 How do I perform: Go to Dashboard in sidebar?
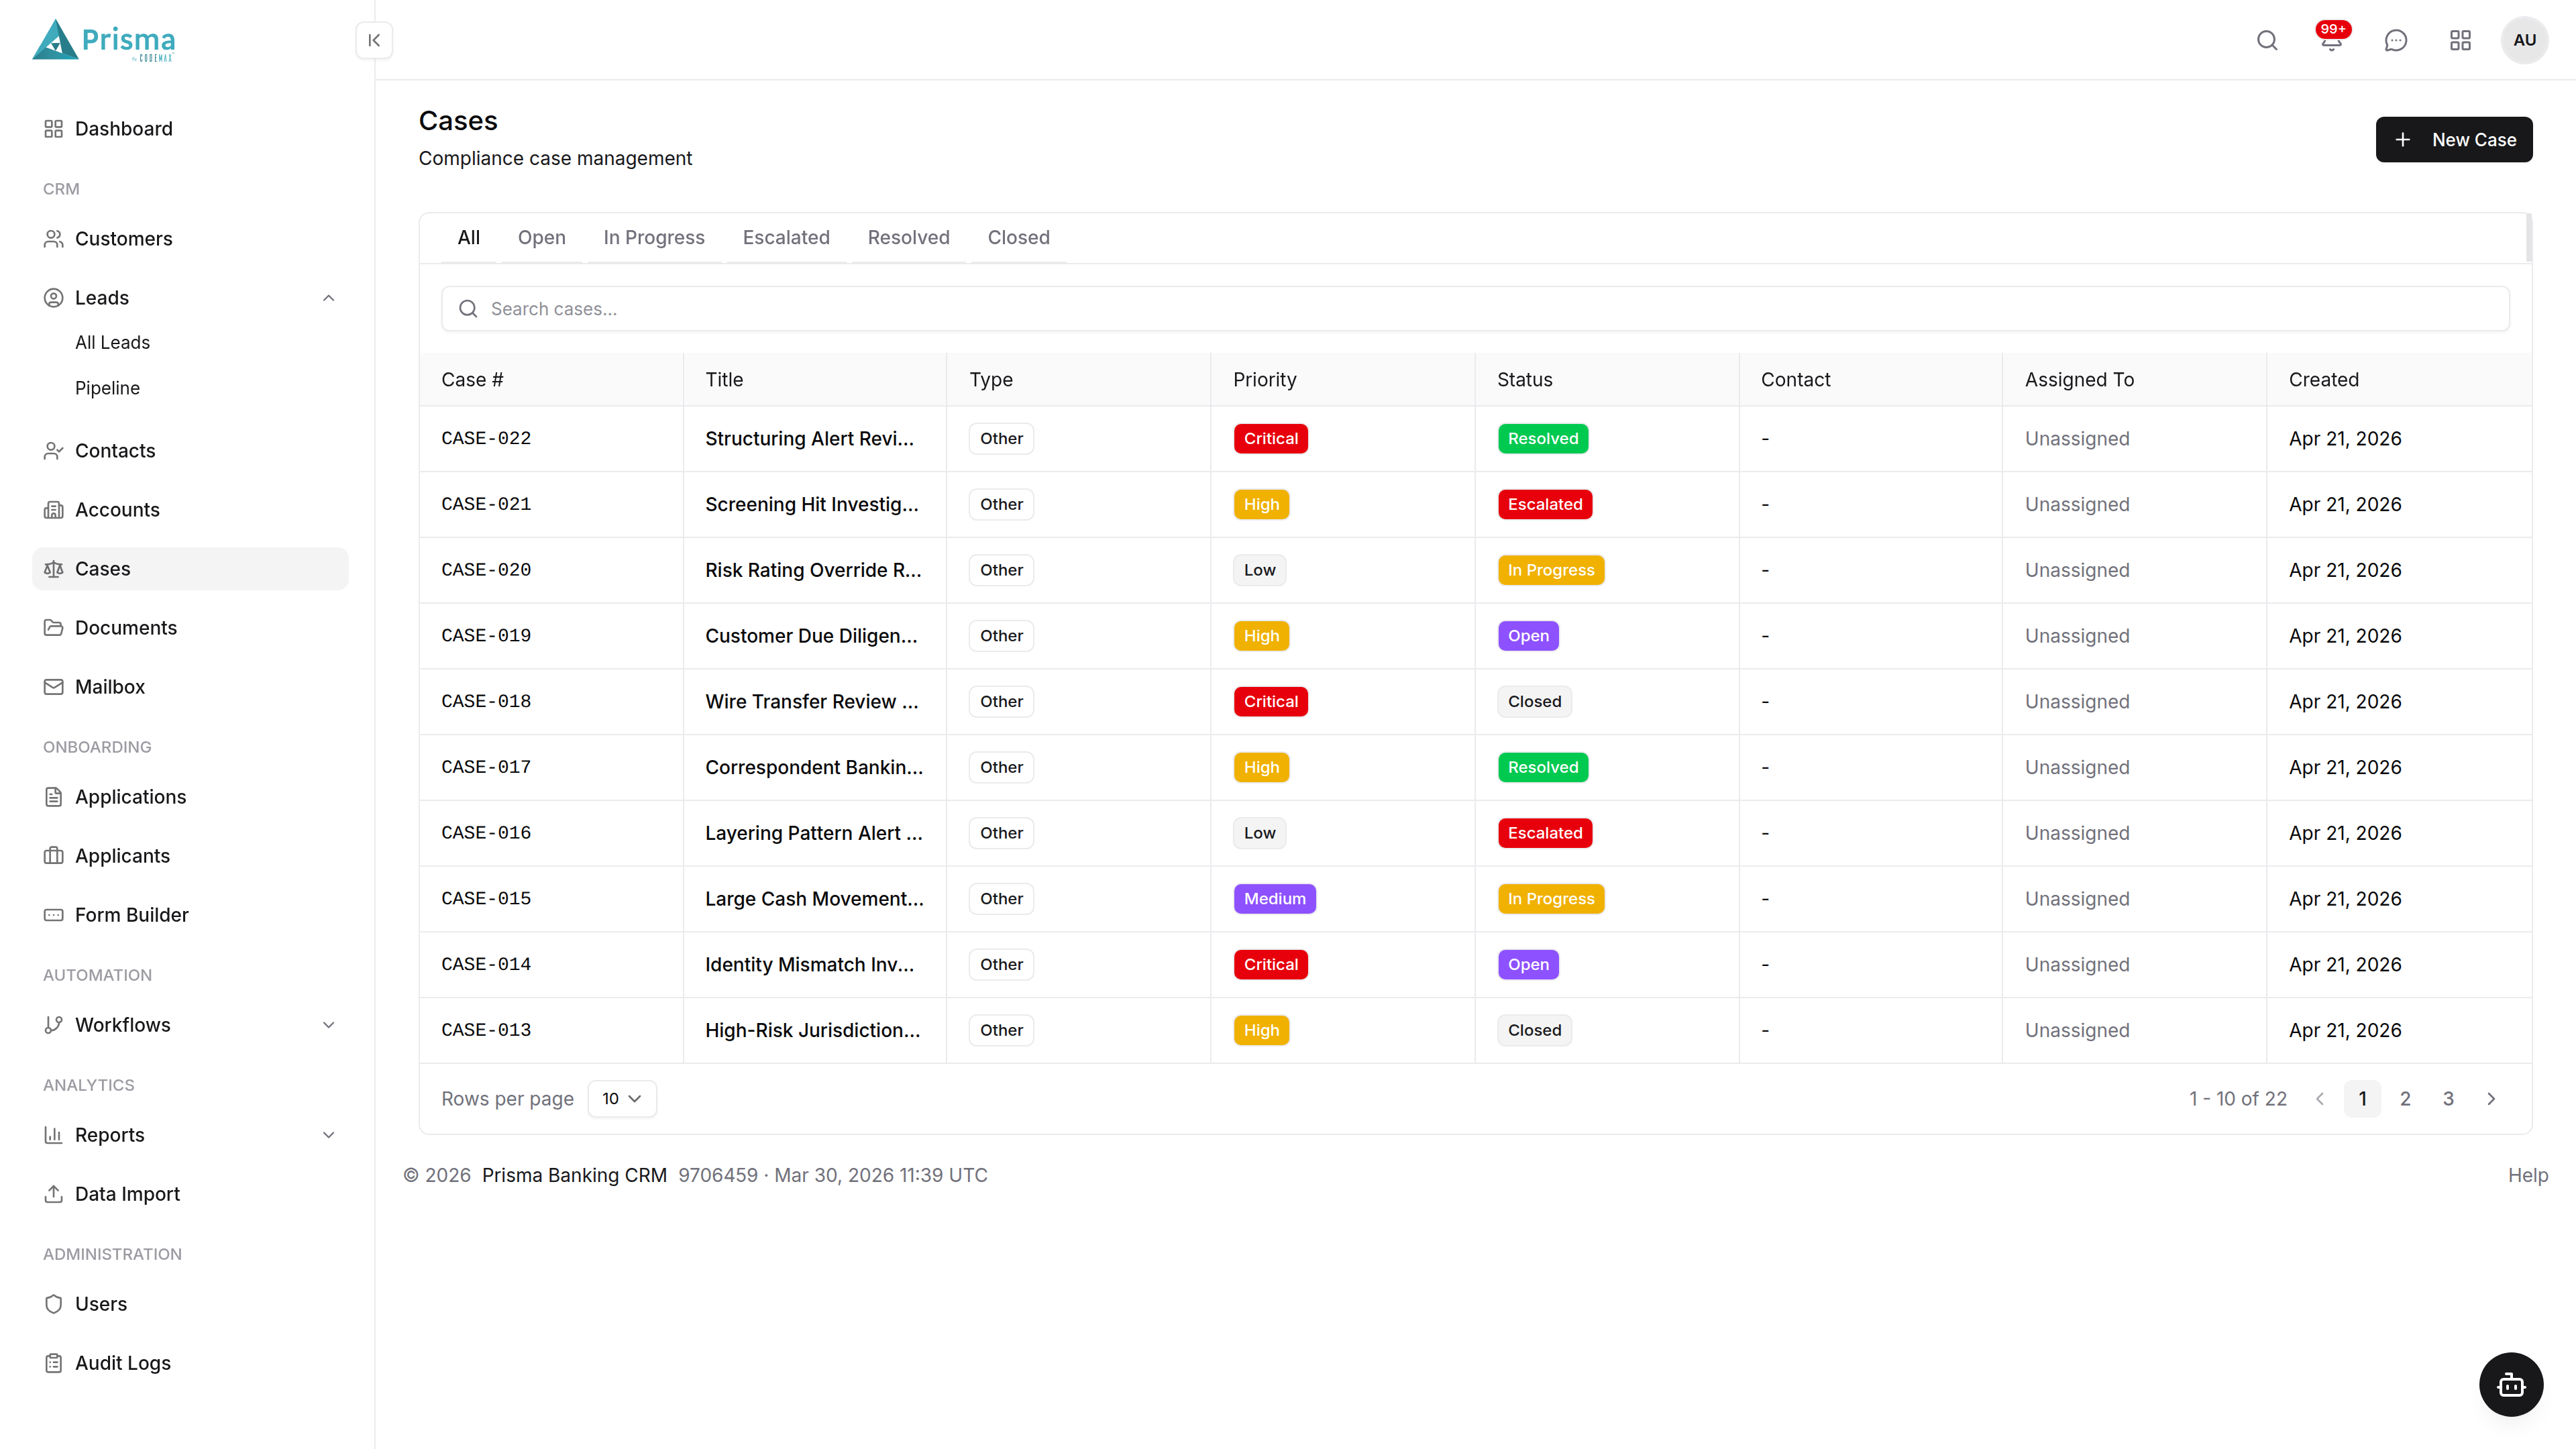pos(190,129)
